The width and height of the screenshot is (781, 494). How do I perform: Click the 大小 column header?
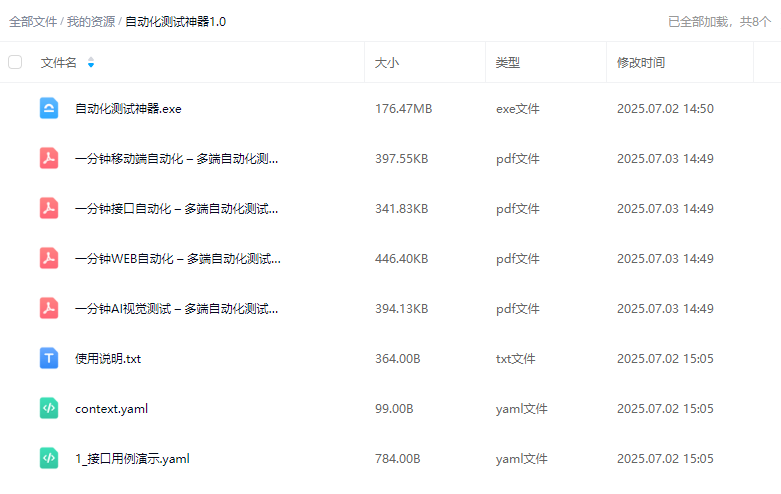[387, 63]
